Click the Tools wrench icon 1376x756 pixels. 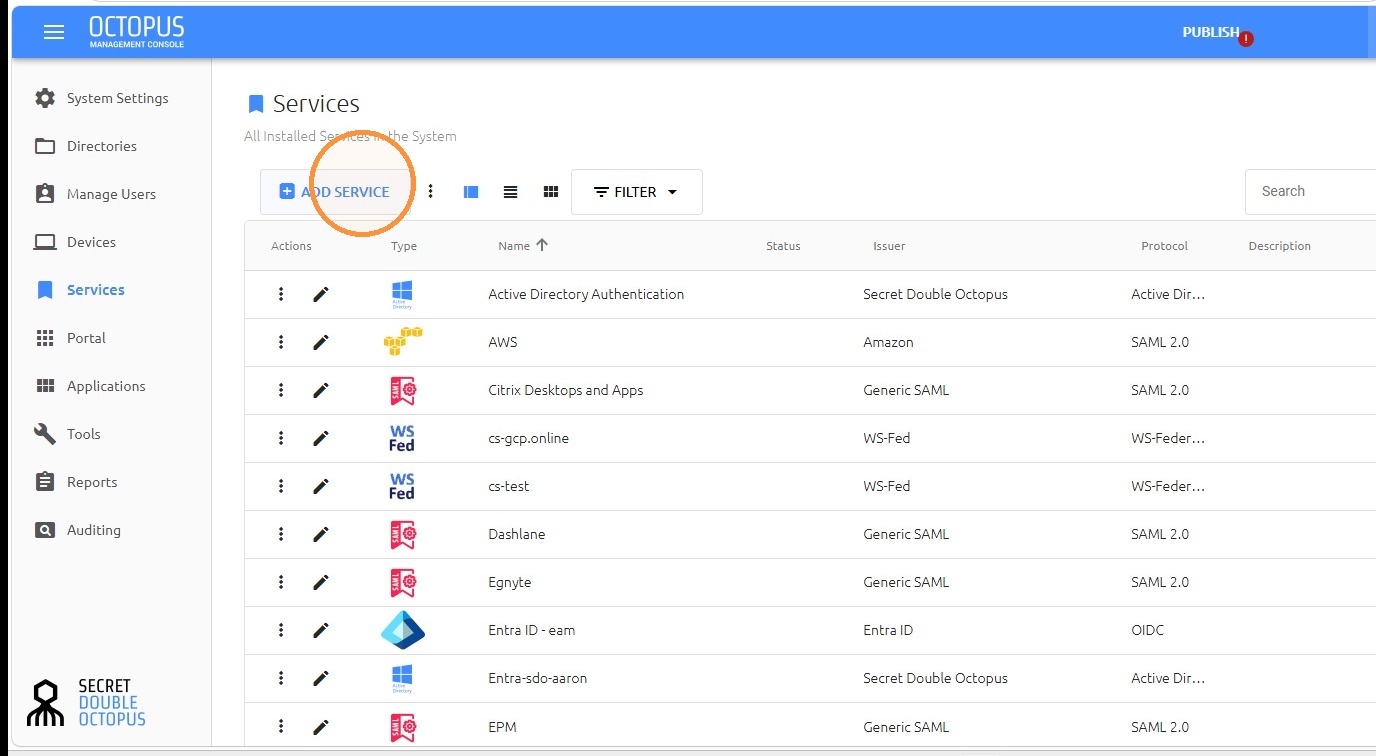tap(45, 434)
